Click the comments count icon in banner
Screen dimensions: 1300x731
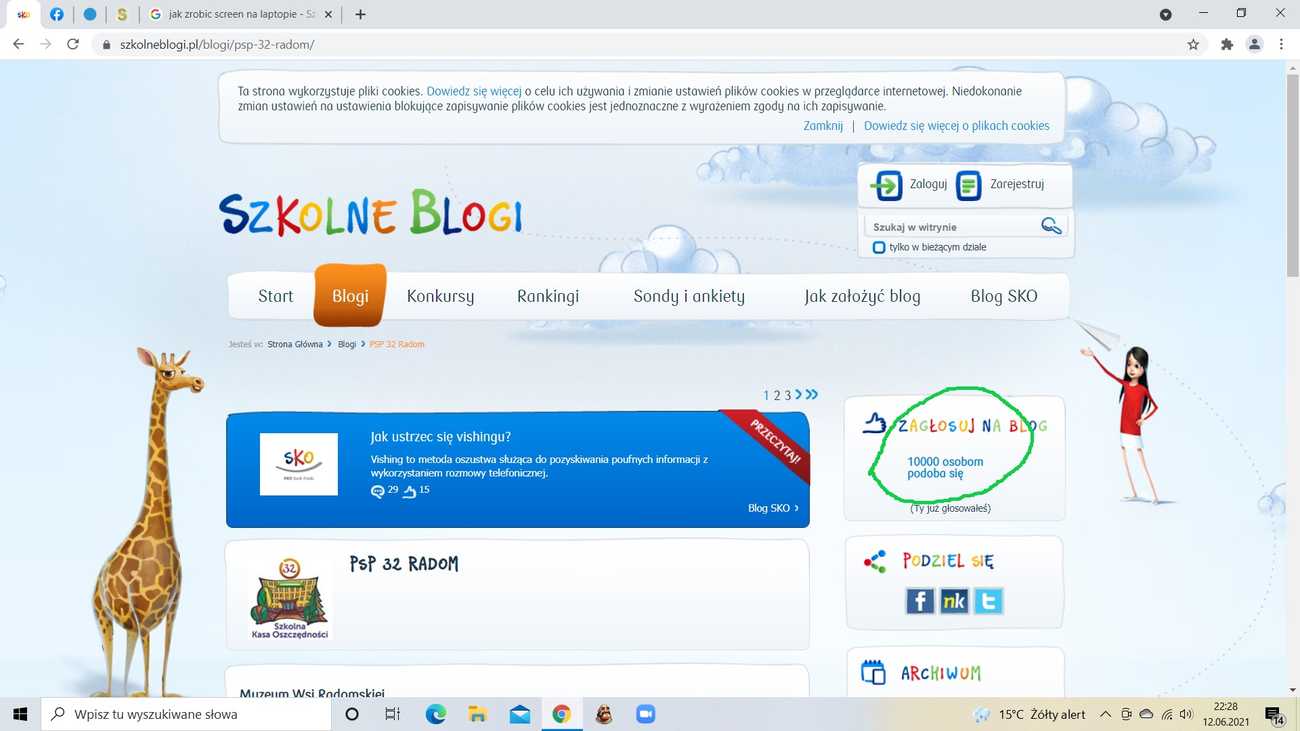click(x=377, y=491)
